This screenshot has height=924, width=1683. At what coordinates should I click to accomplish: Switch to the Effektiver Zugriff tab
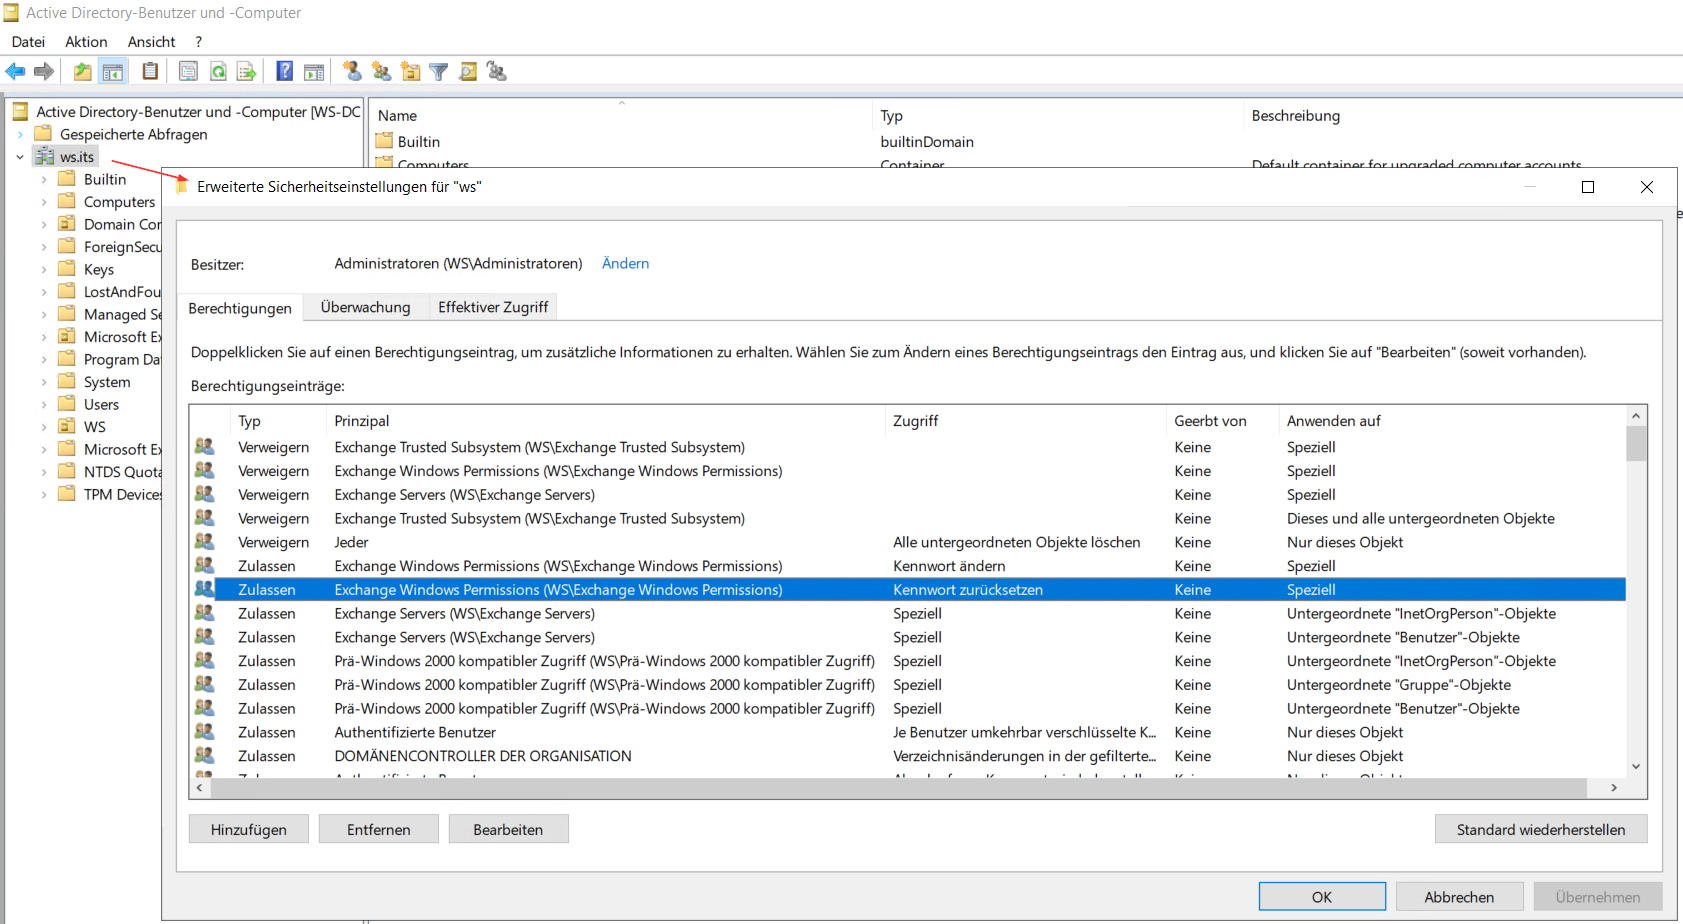click(x=493, y=307)
